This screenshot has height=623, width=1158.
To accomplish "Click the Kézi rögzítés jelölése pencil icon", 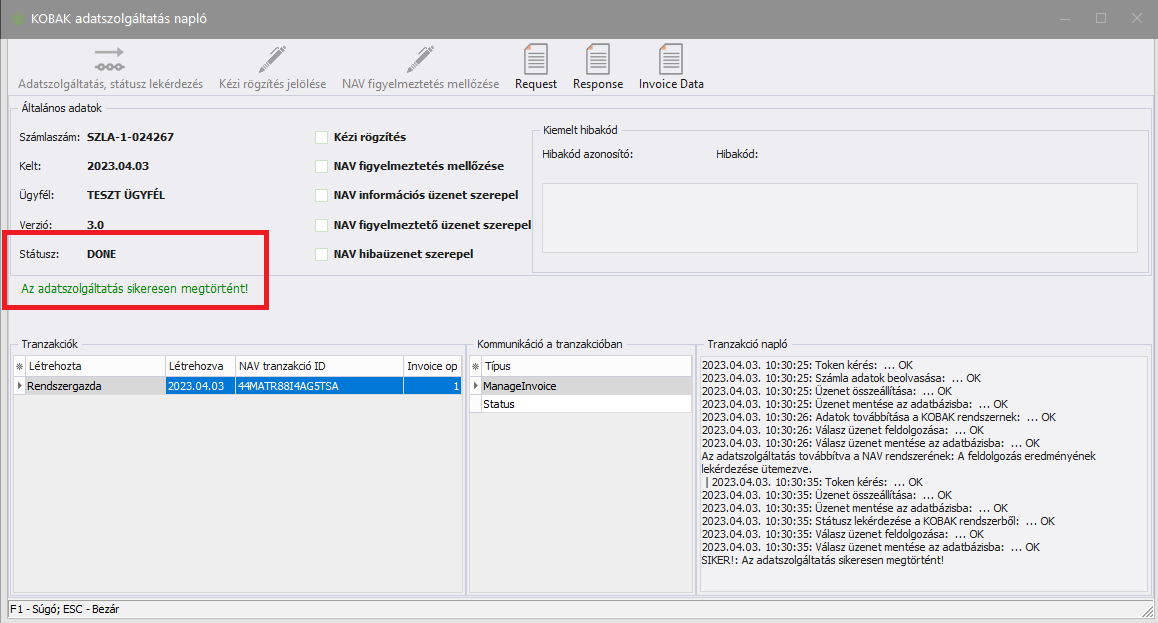I will coord(272,59).
